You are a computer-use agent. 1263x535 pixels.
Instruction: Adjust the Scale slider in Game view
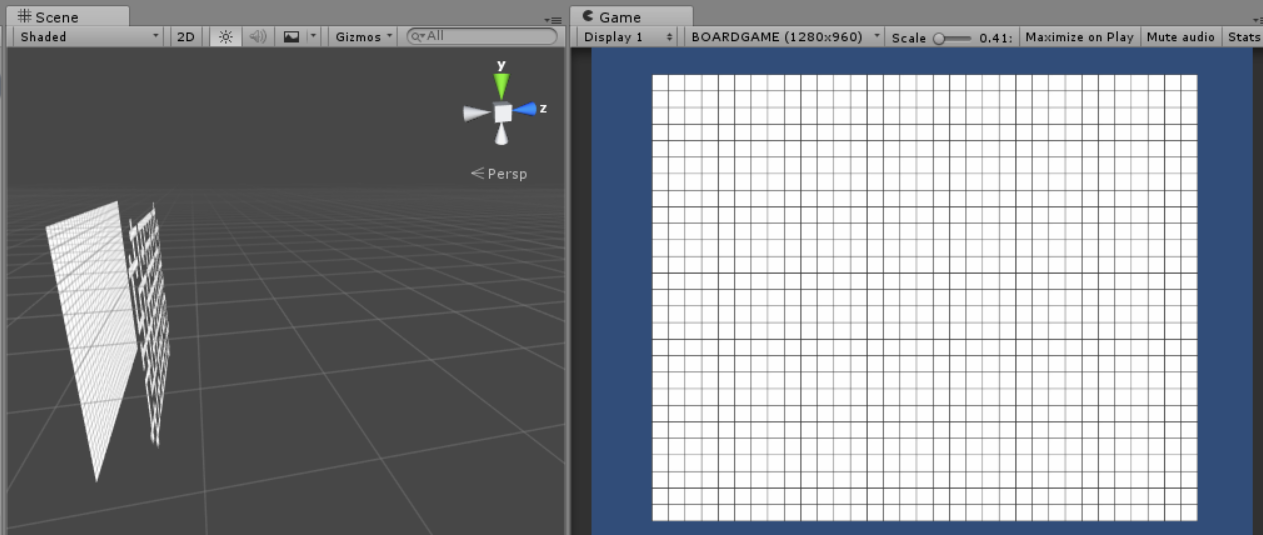point(954,38)
